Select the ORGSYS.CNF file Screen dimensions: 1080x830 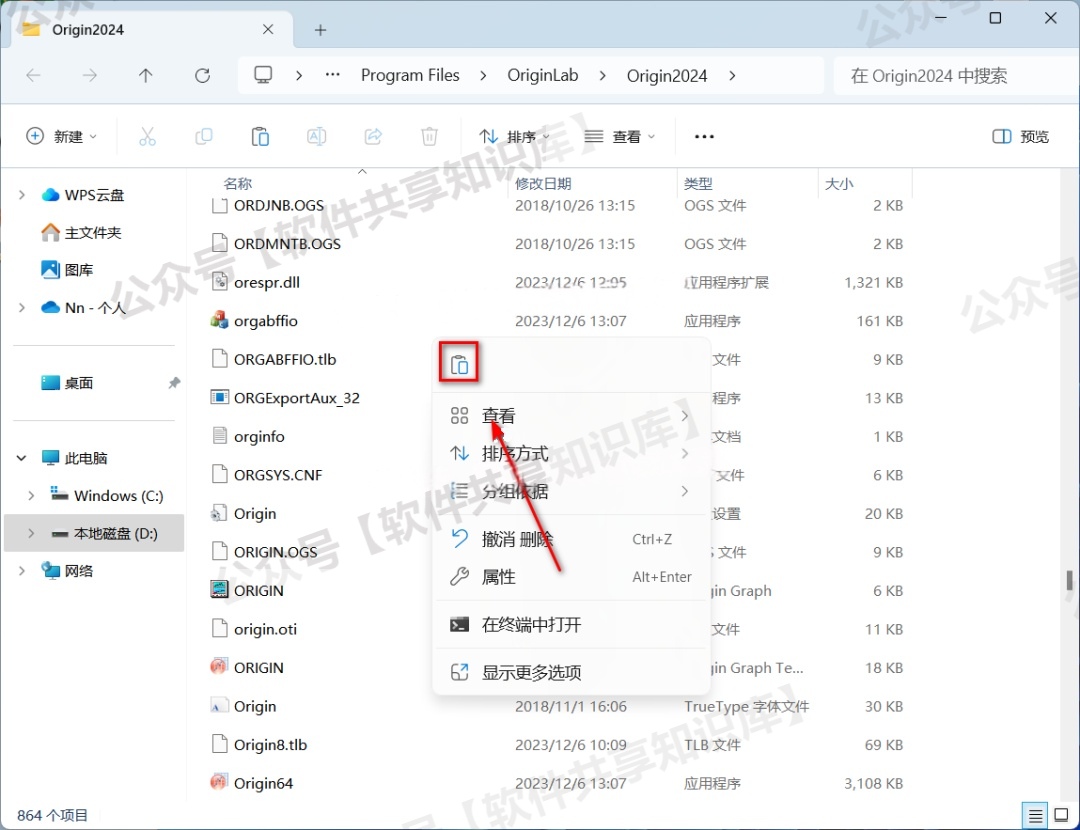pos(267,475)
